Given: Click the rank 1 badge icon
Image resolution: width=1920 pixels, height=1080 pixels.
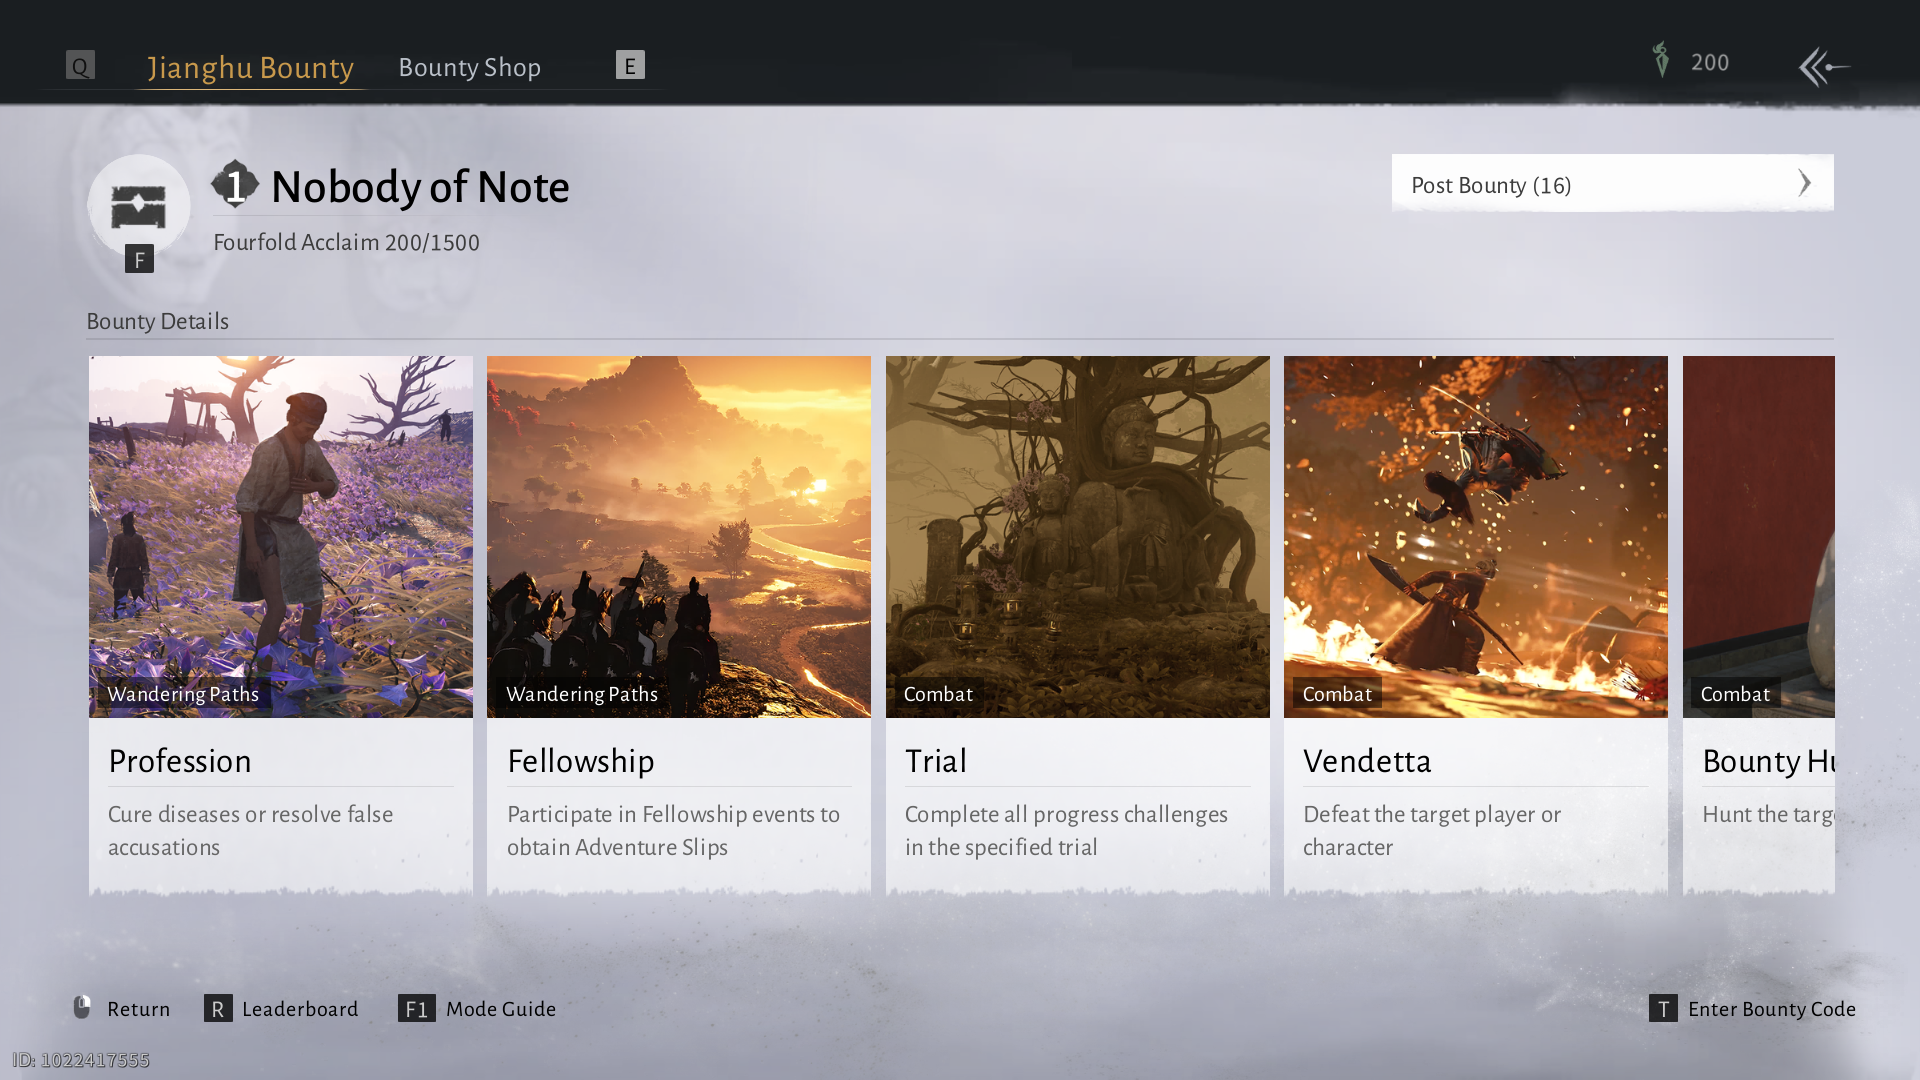Looking at the screenshot, I should [x=235, y=185].
